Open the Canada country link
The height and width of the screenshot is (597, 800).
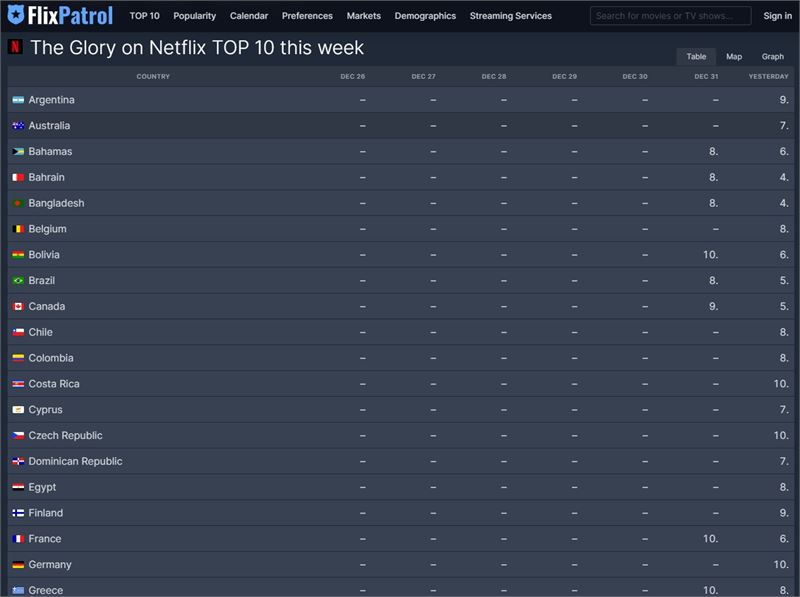(x=47, y=307)
